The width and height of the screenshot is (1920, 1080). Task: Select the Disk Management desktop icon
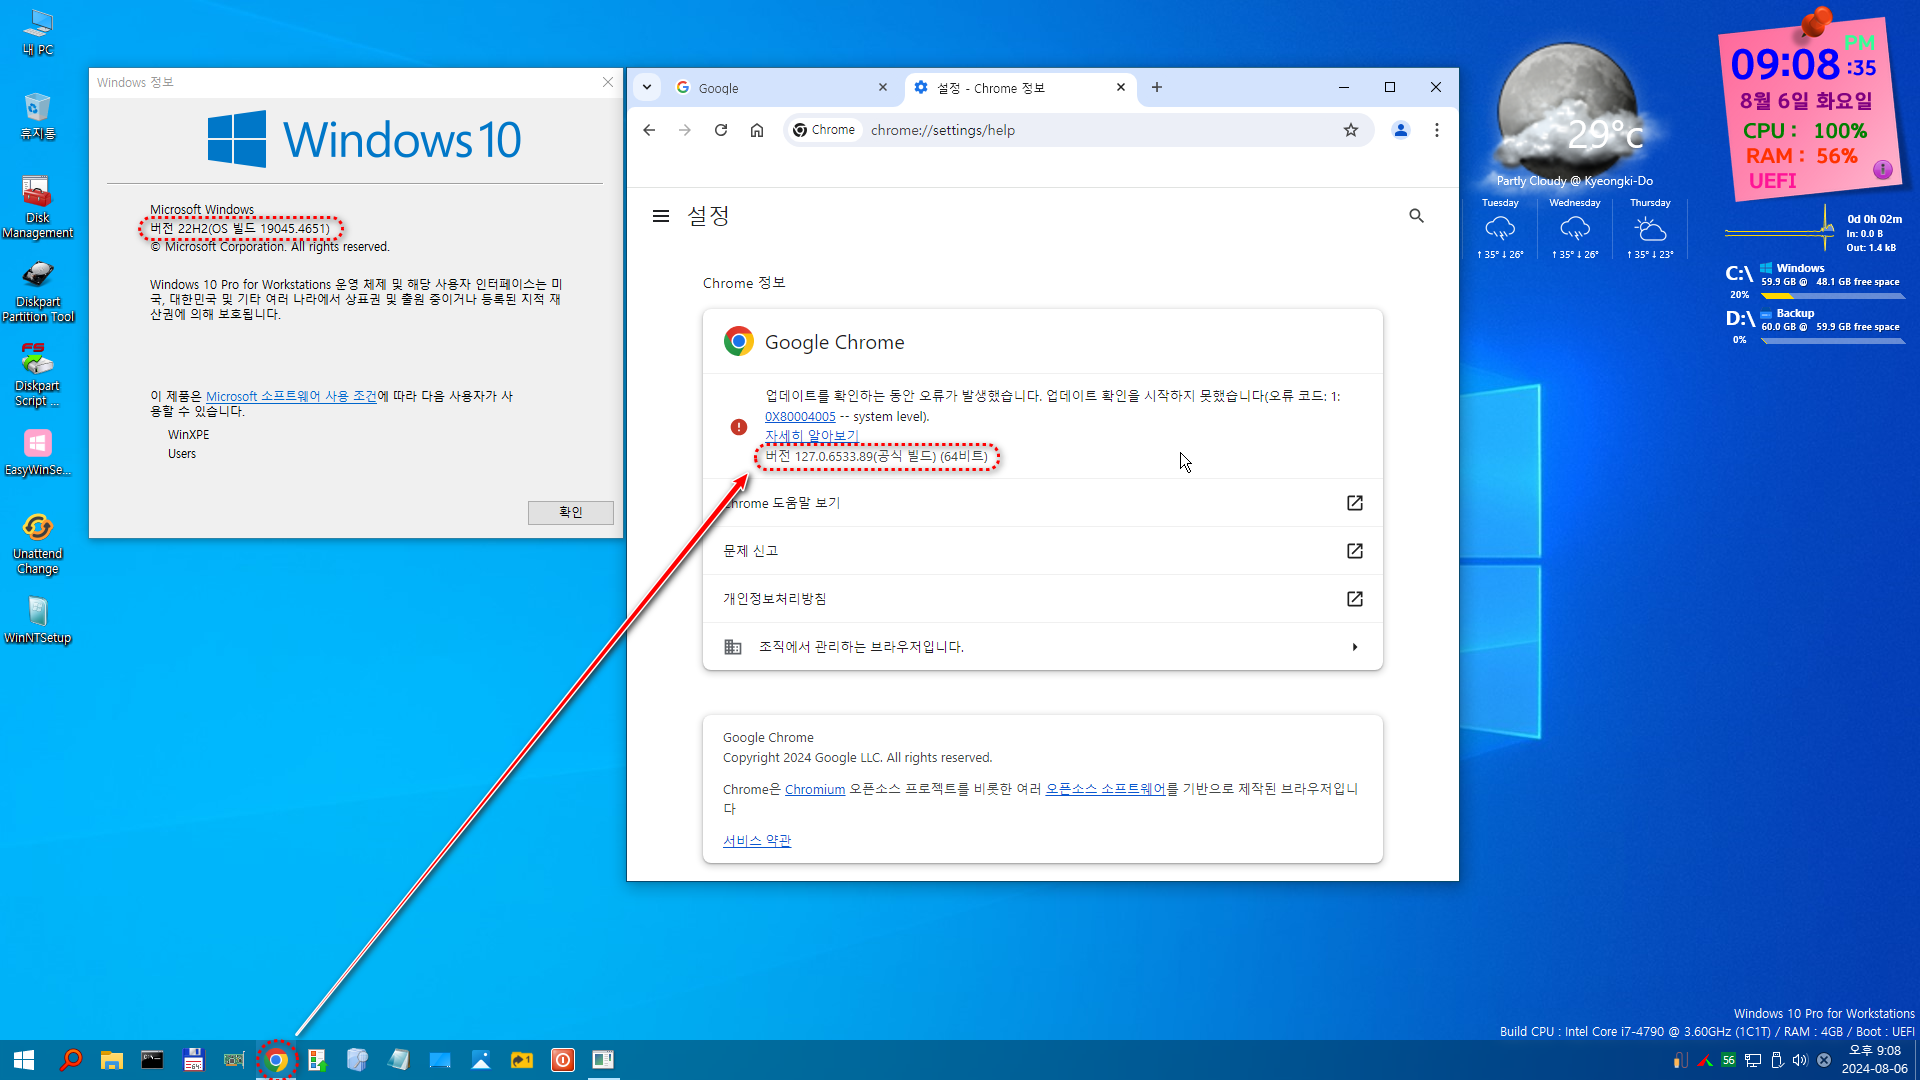38,208
